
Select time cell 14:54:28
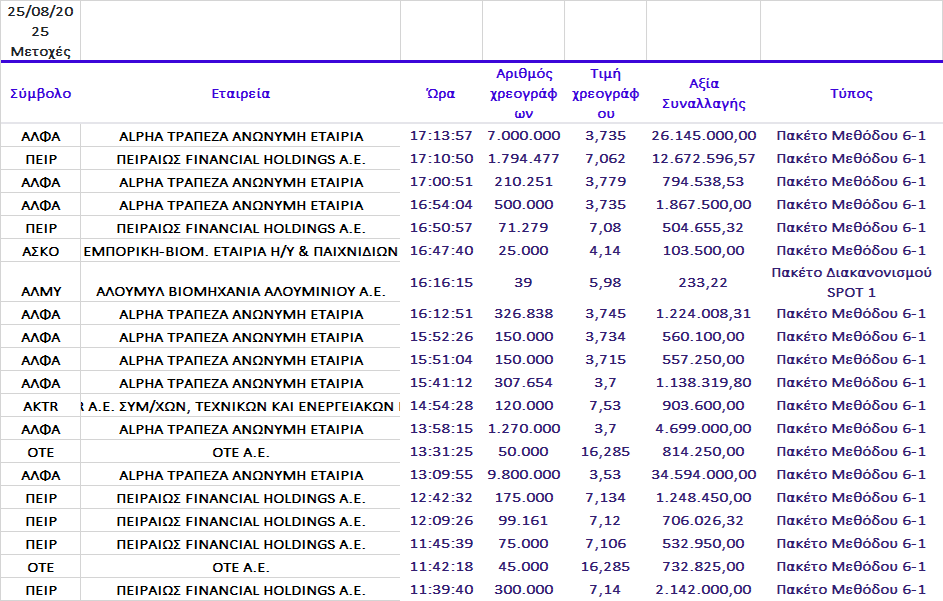(441, 406)
